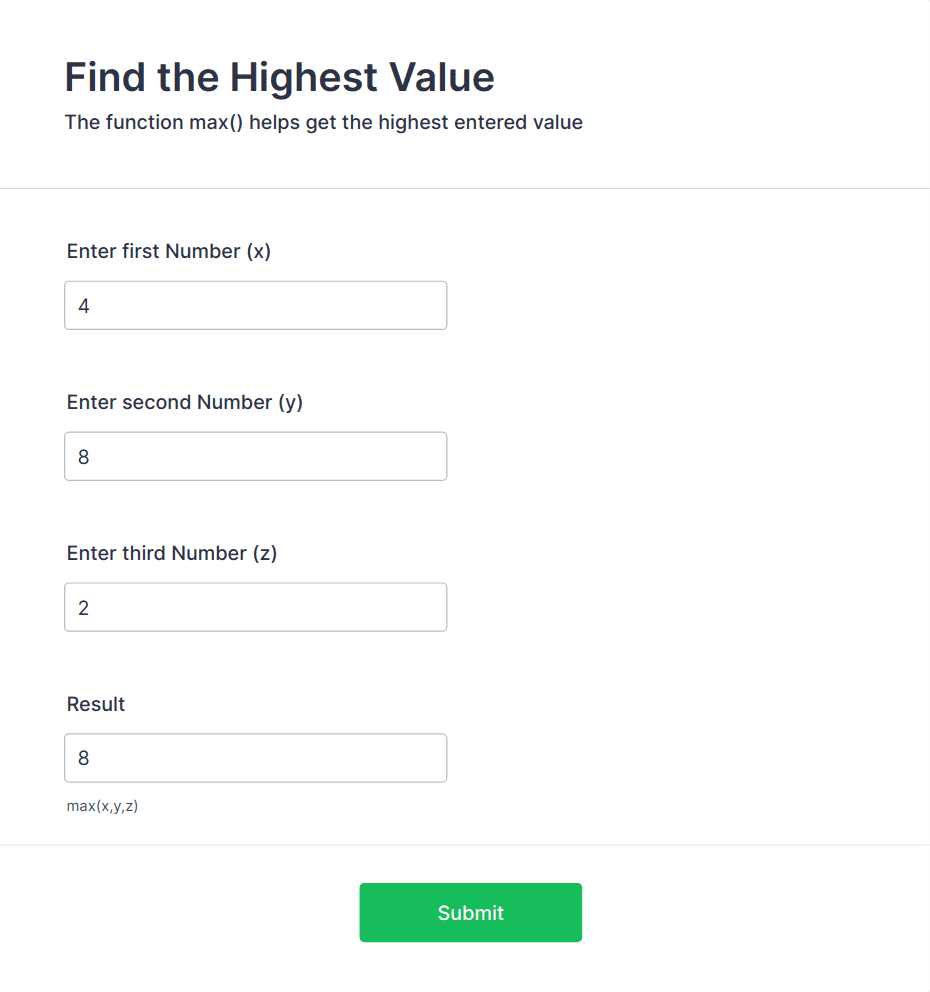Place cursor on the value 8 in y field
Viewport: 930px width, 992px height.
click(84, 457)
